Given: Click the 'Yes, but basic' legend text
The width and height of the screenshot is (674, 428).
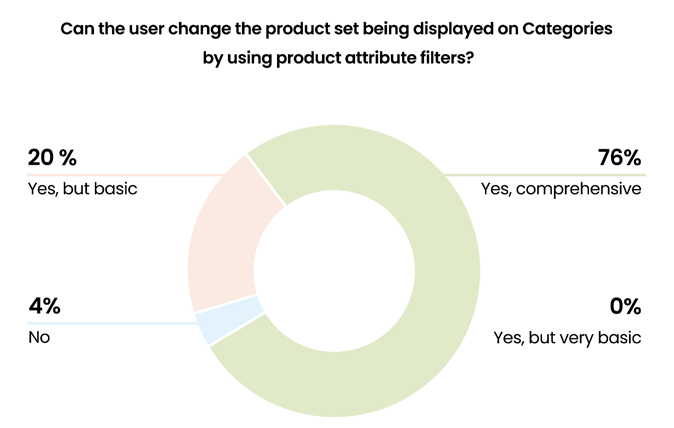Looking at the screenshot, I should 83,189.
